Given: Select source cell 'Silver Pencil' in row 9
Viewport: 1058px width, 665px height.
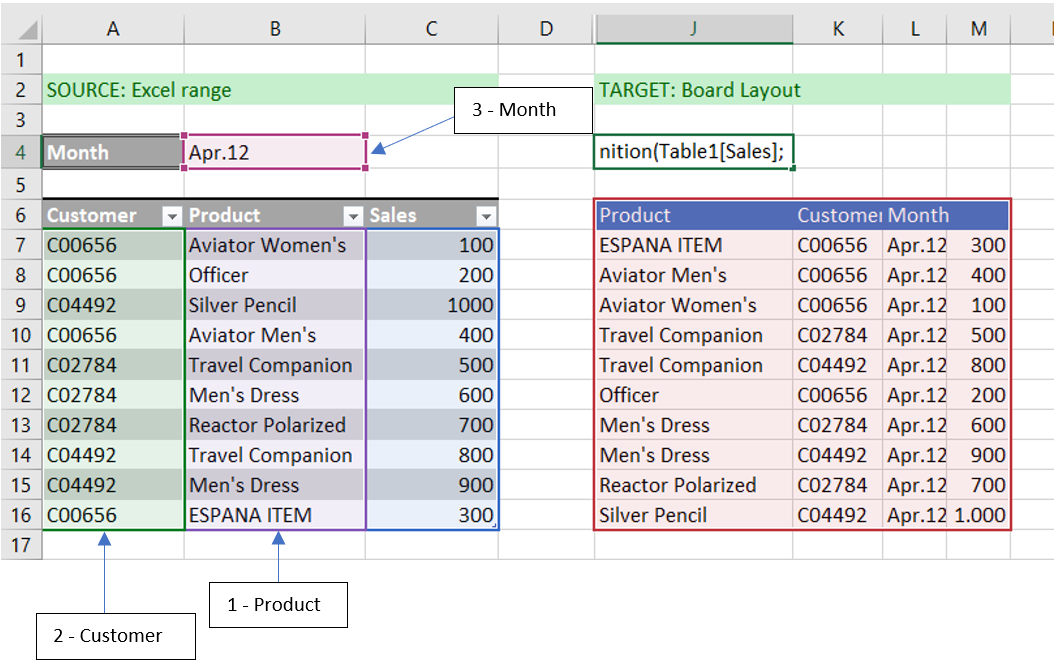Looking at the screenshot, I should click(275, 306).
